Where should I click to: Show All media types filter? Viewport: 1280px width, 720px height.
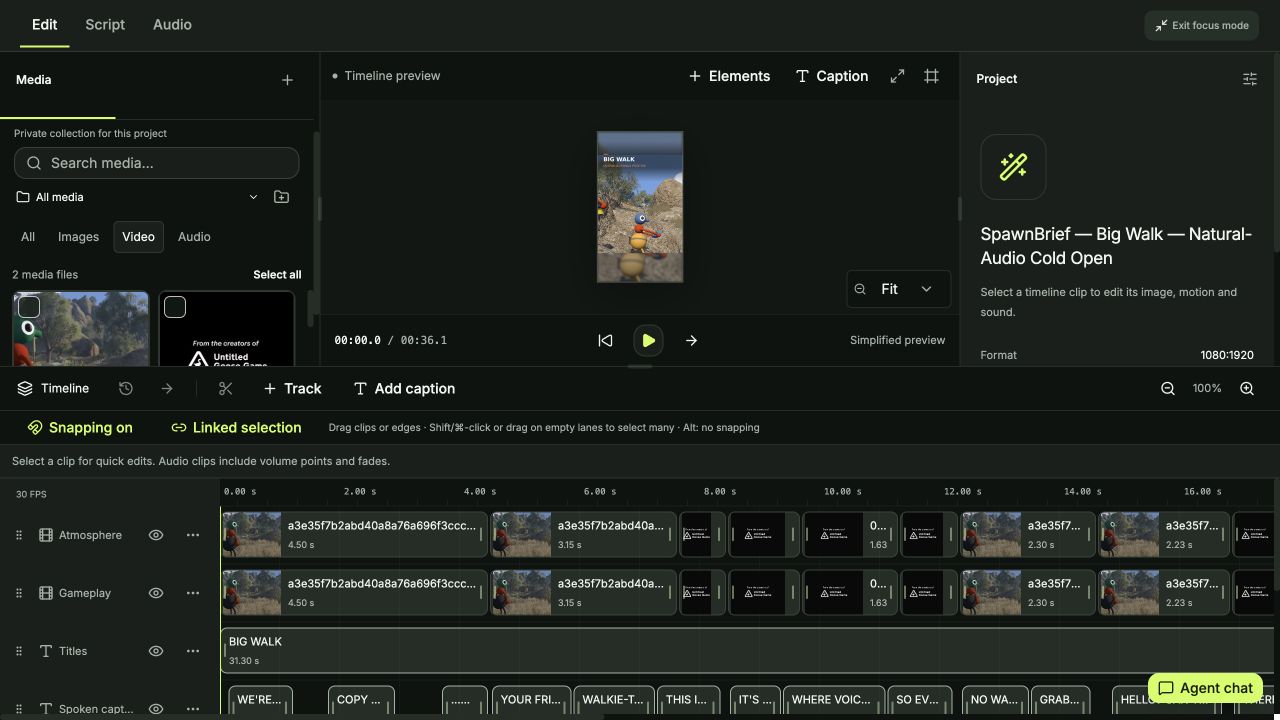point(28,237)
